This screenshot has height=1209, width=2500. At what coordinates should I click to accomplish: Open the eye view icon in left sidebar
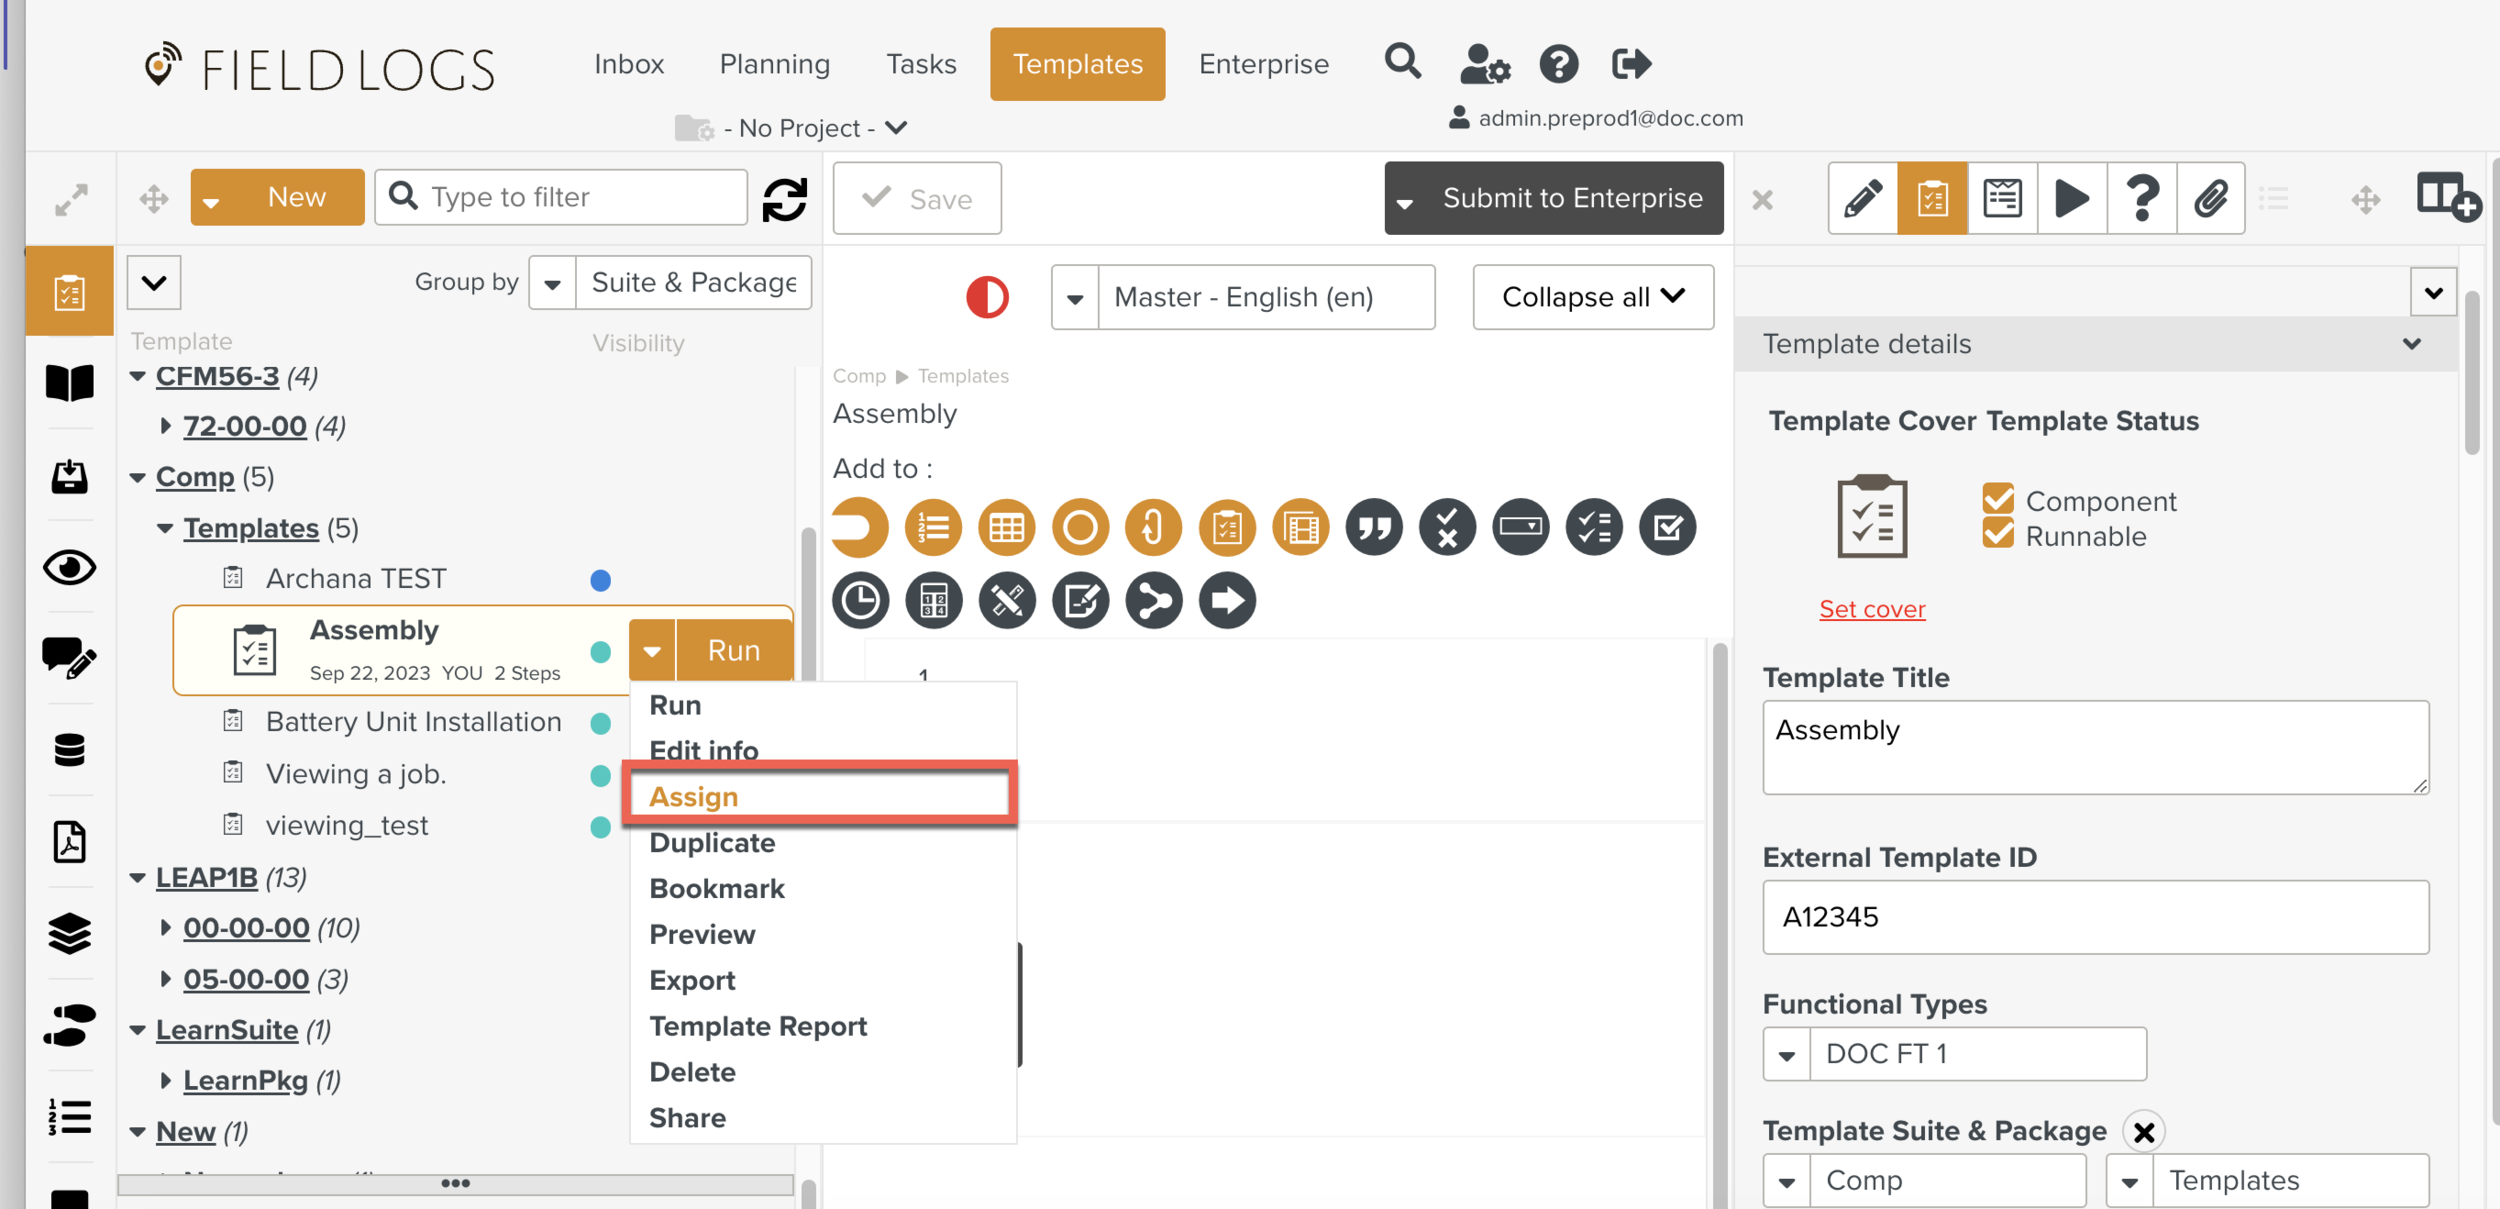(x=69, y=568)
